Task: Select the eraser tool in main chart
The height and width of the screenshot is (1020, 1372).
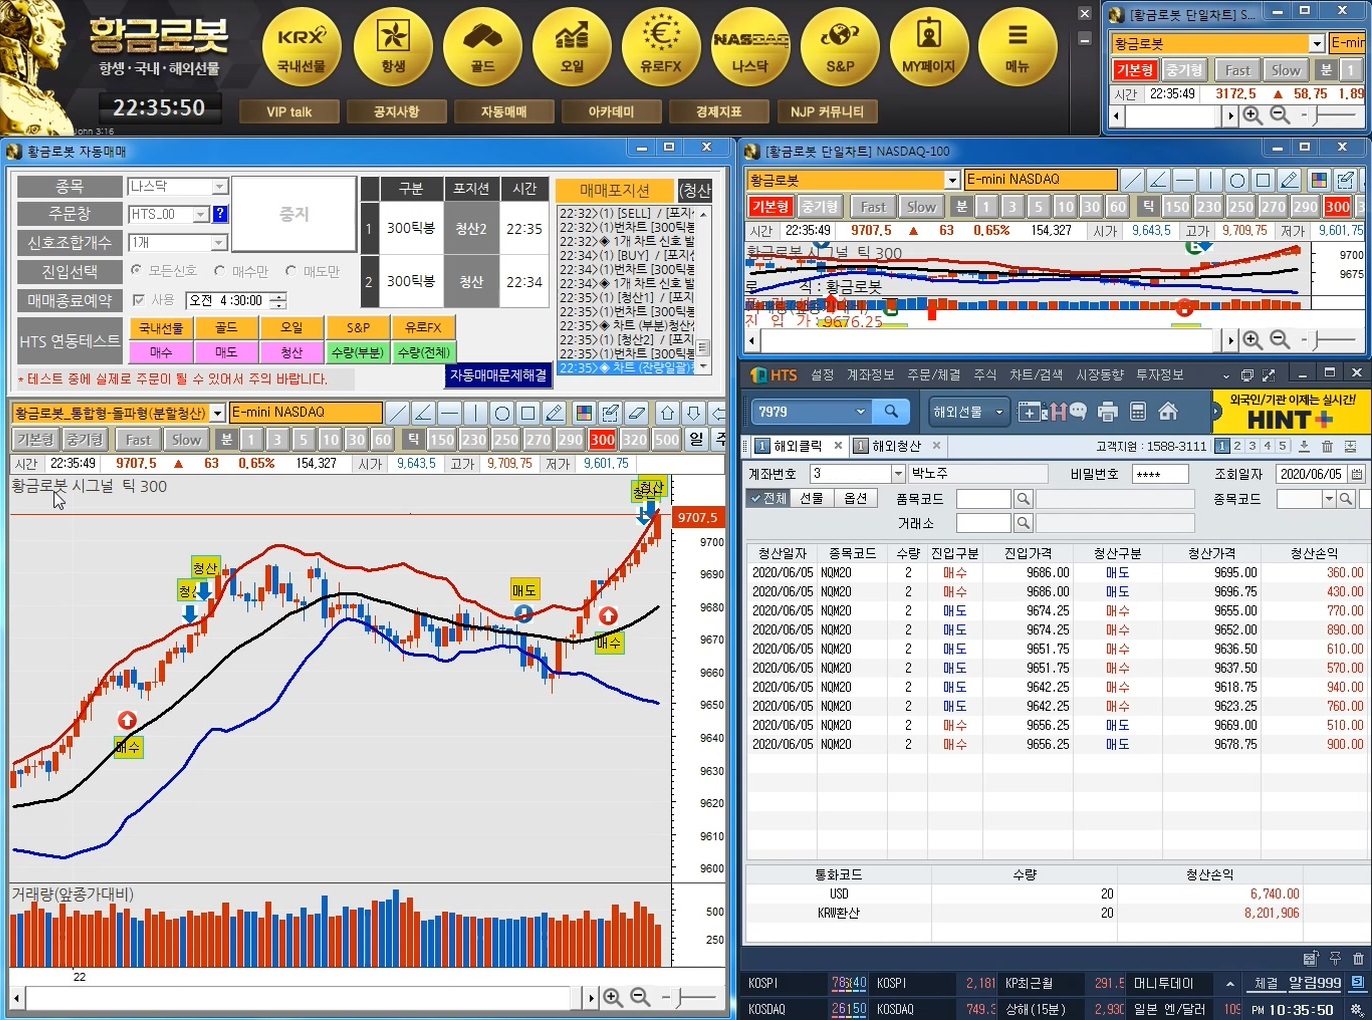Action: click(636, 413)
